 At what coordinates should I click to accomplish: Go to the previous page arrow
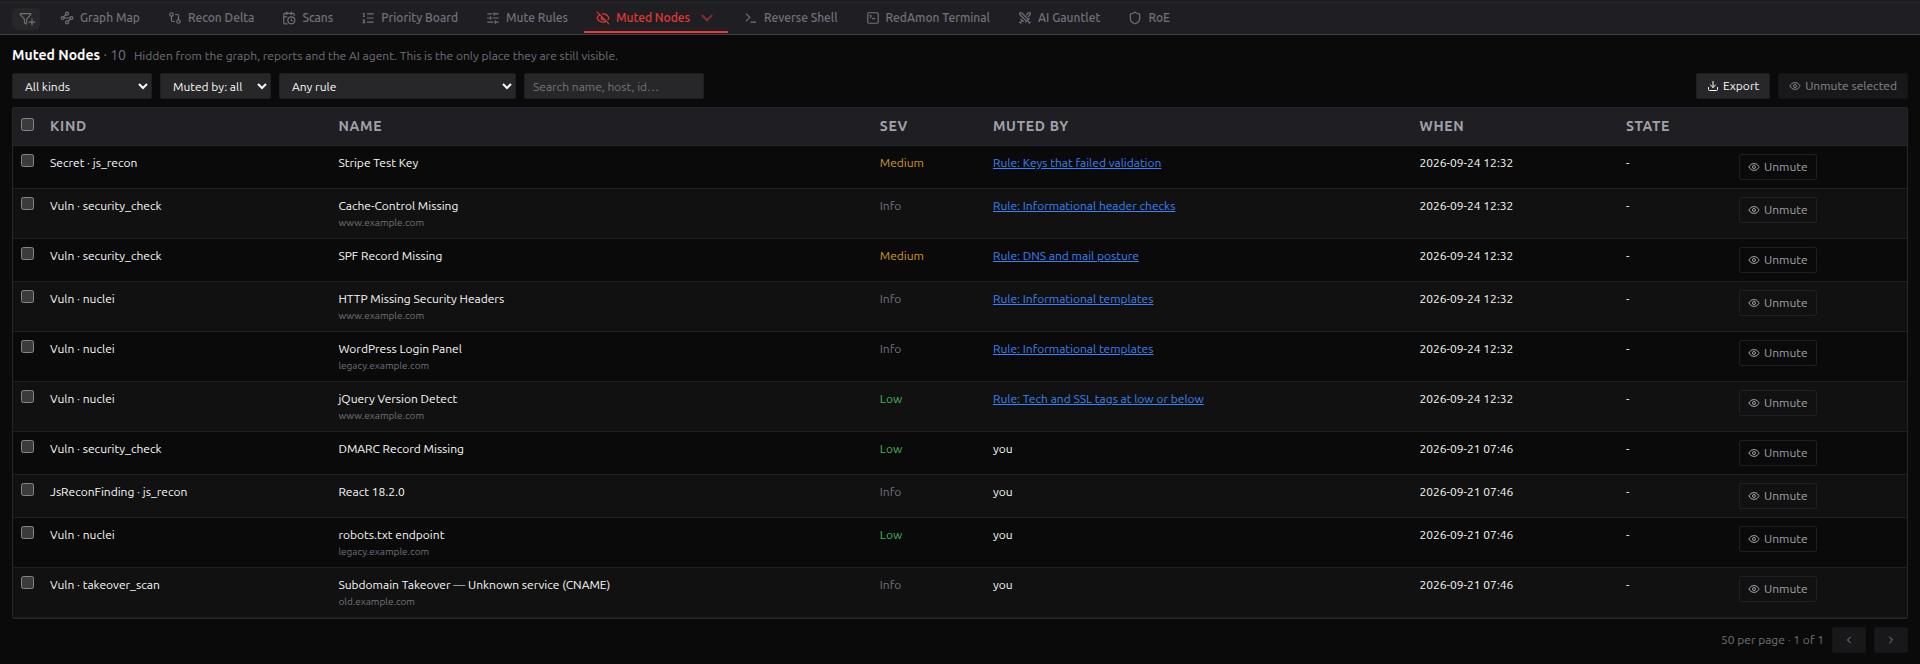click(1849, 640)
